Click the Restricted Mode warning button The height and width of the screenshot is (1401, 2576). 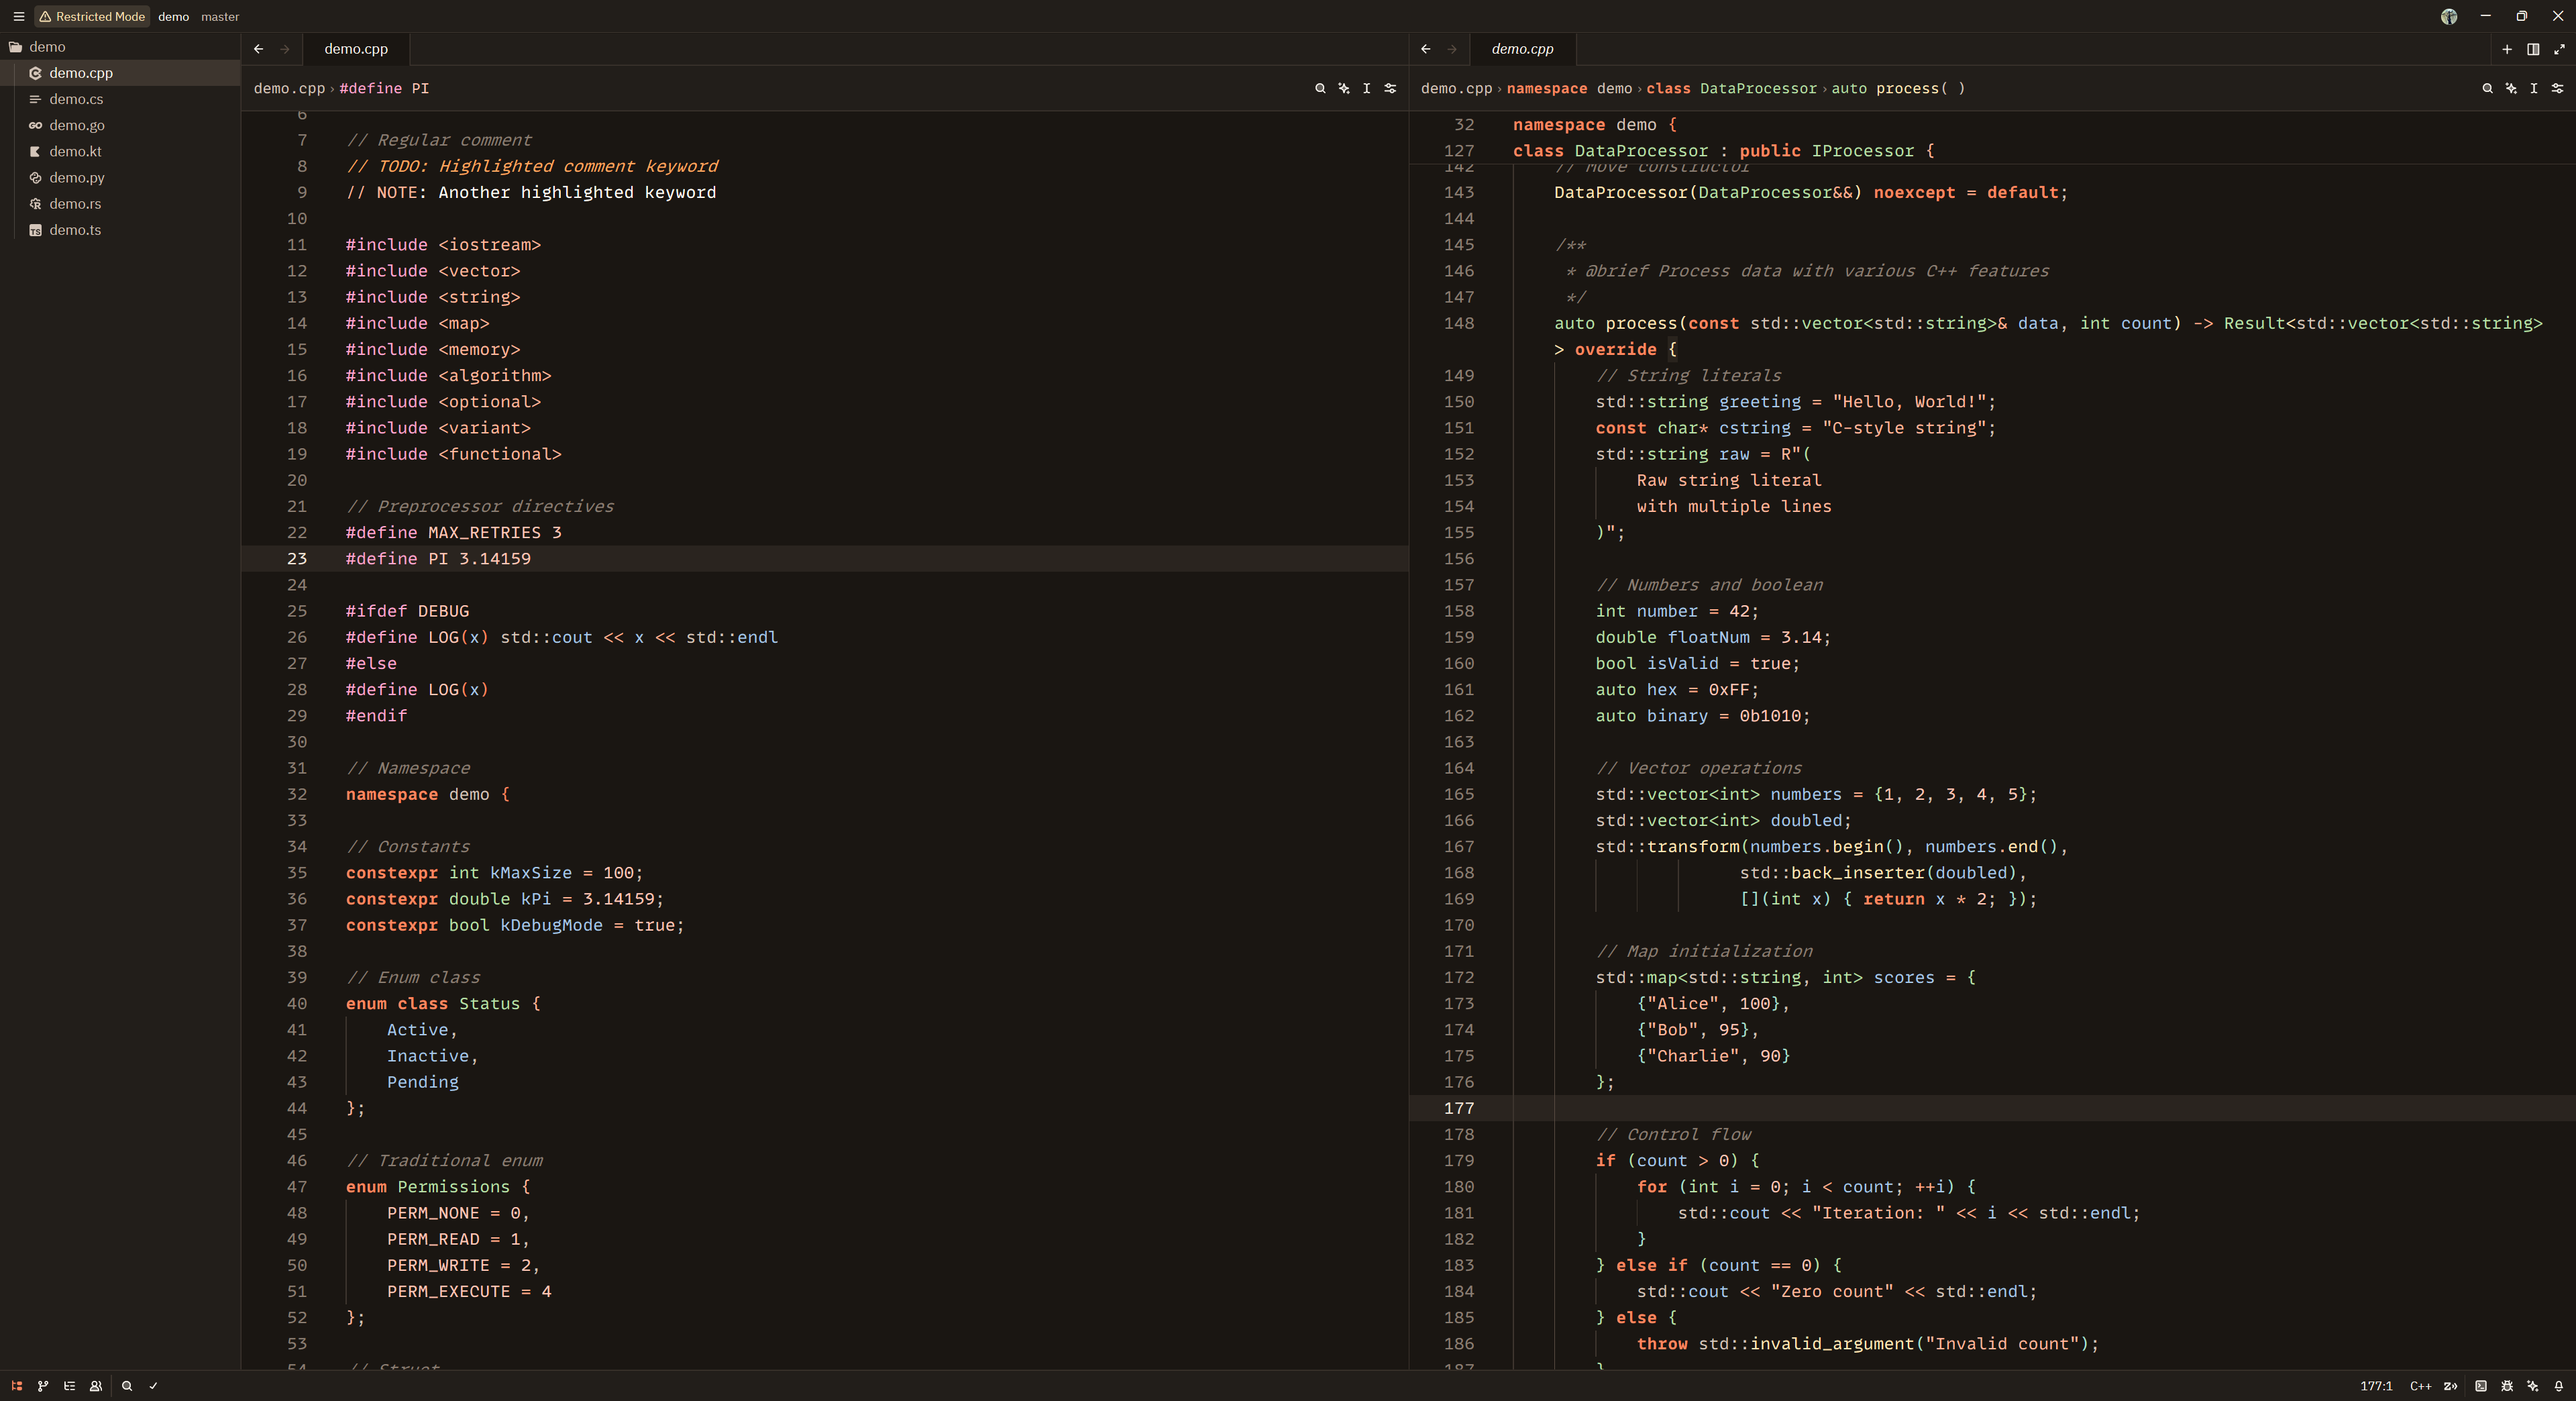[x=92, y=16]
